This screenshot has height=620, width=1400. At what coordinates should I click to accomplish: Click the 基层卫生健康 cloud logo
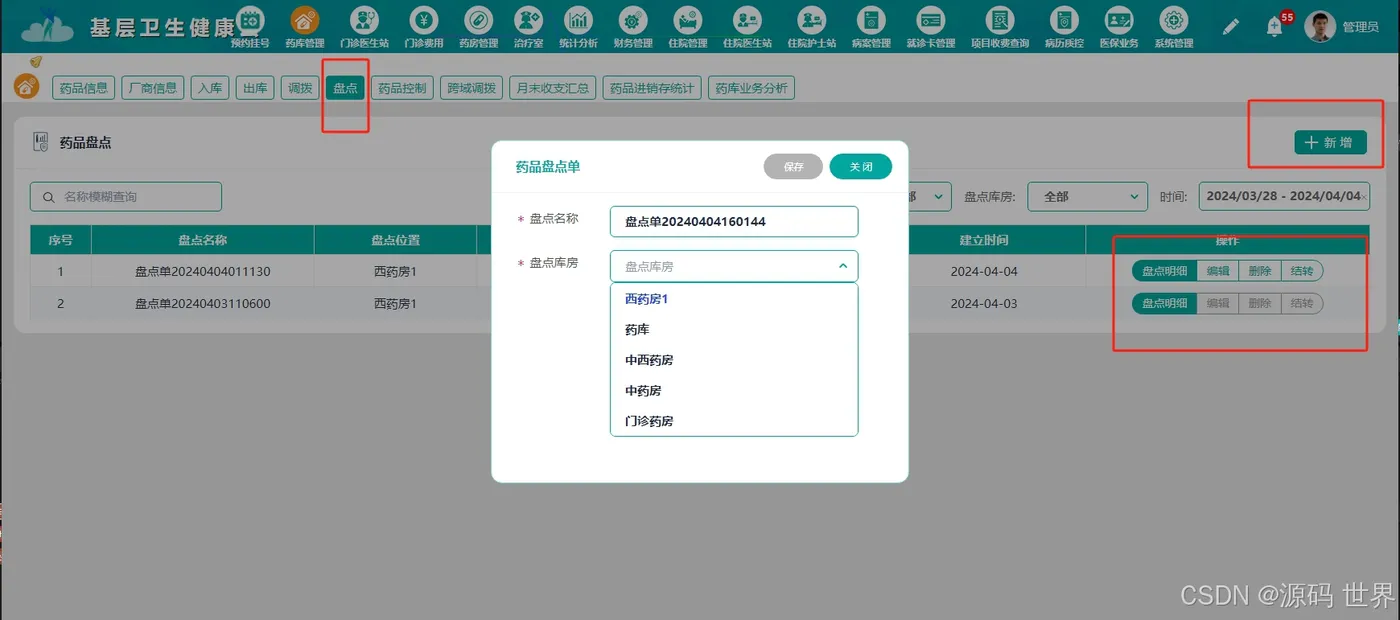tap(47, 25)
